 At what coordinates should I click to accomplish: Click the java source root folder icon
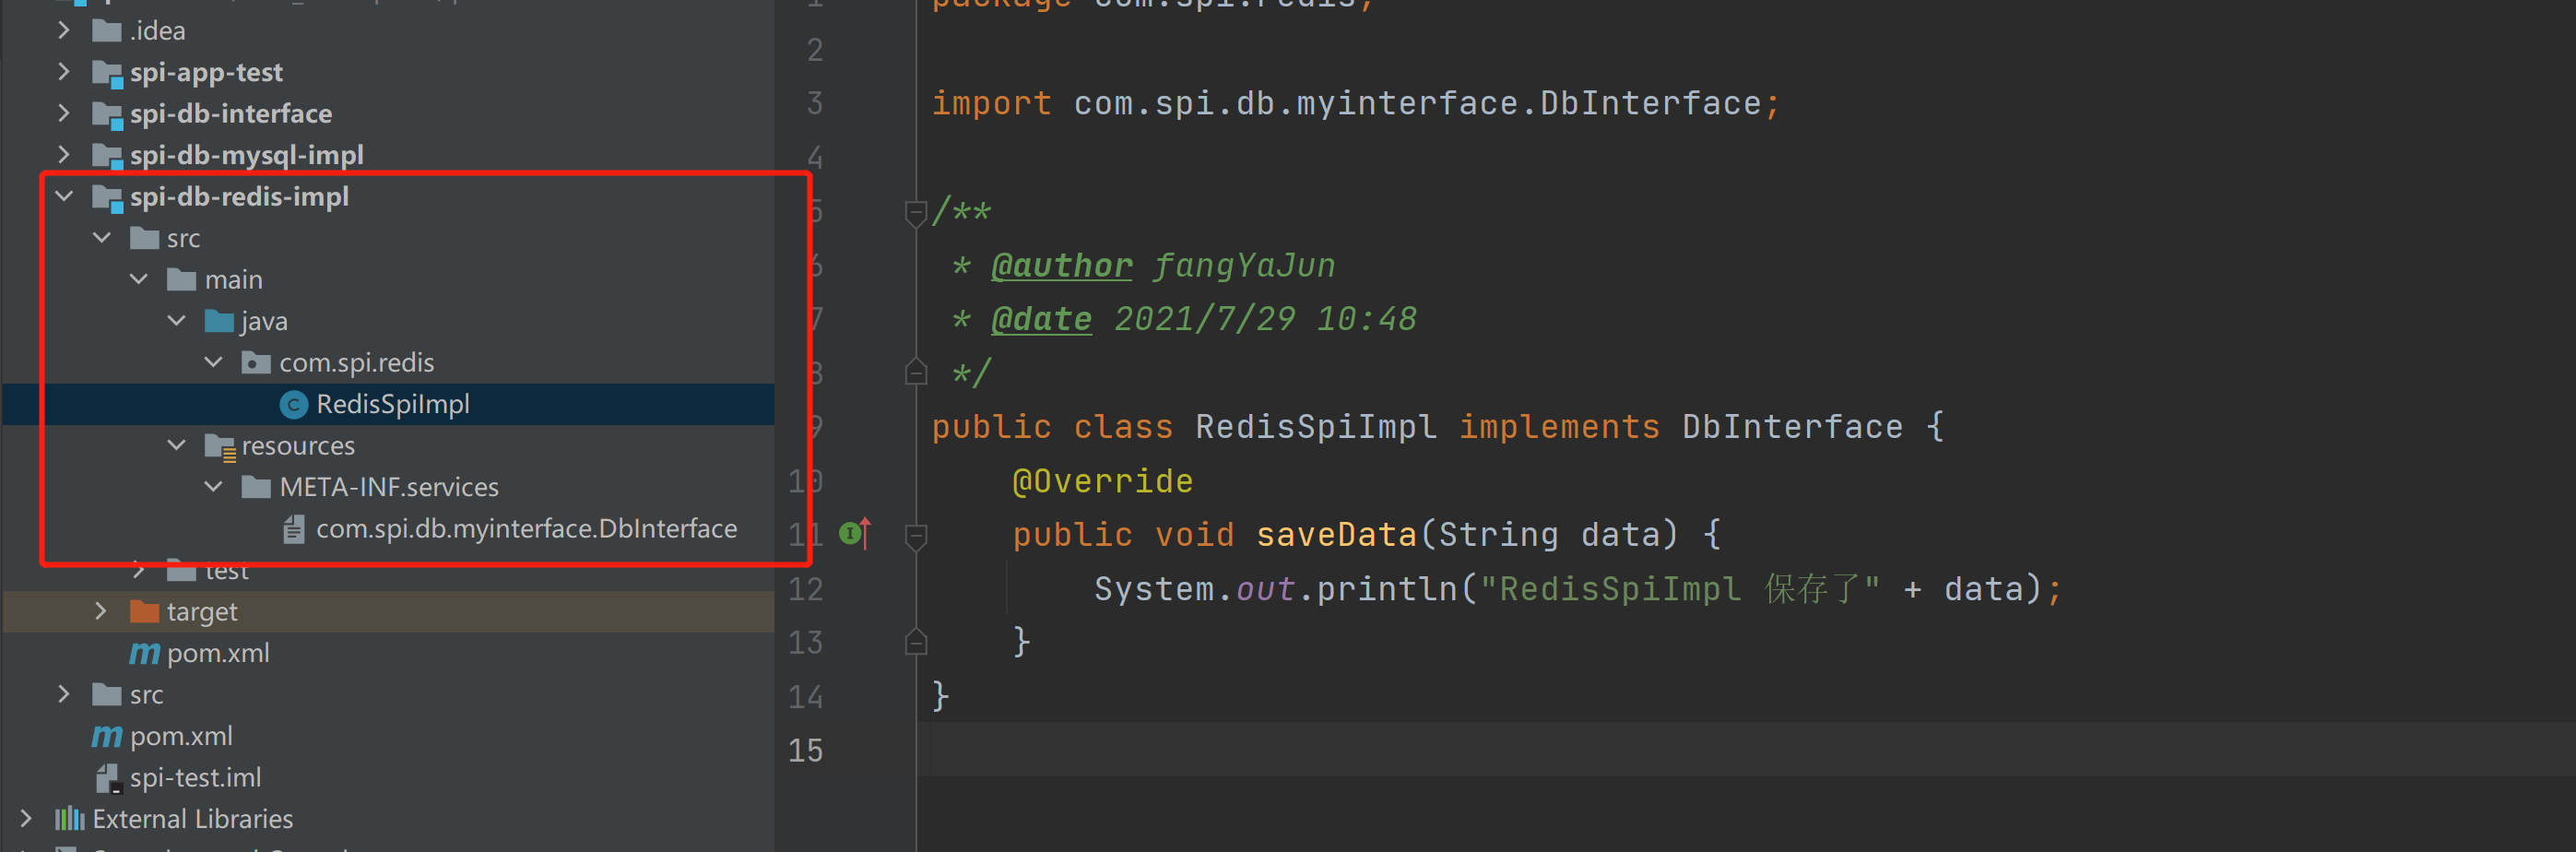[x=219, y=321]
